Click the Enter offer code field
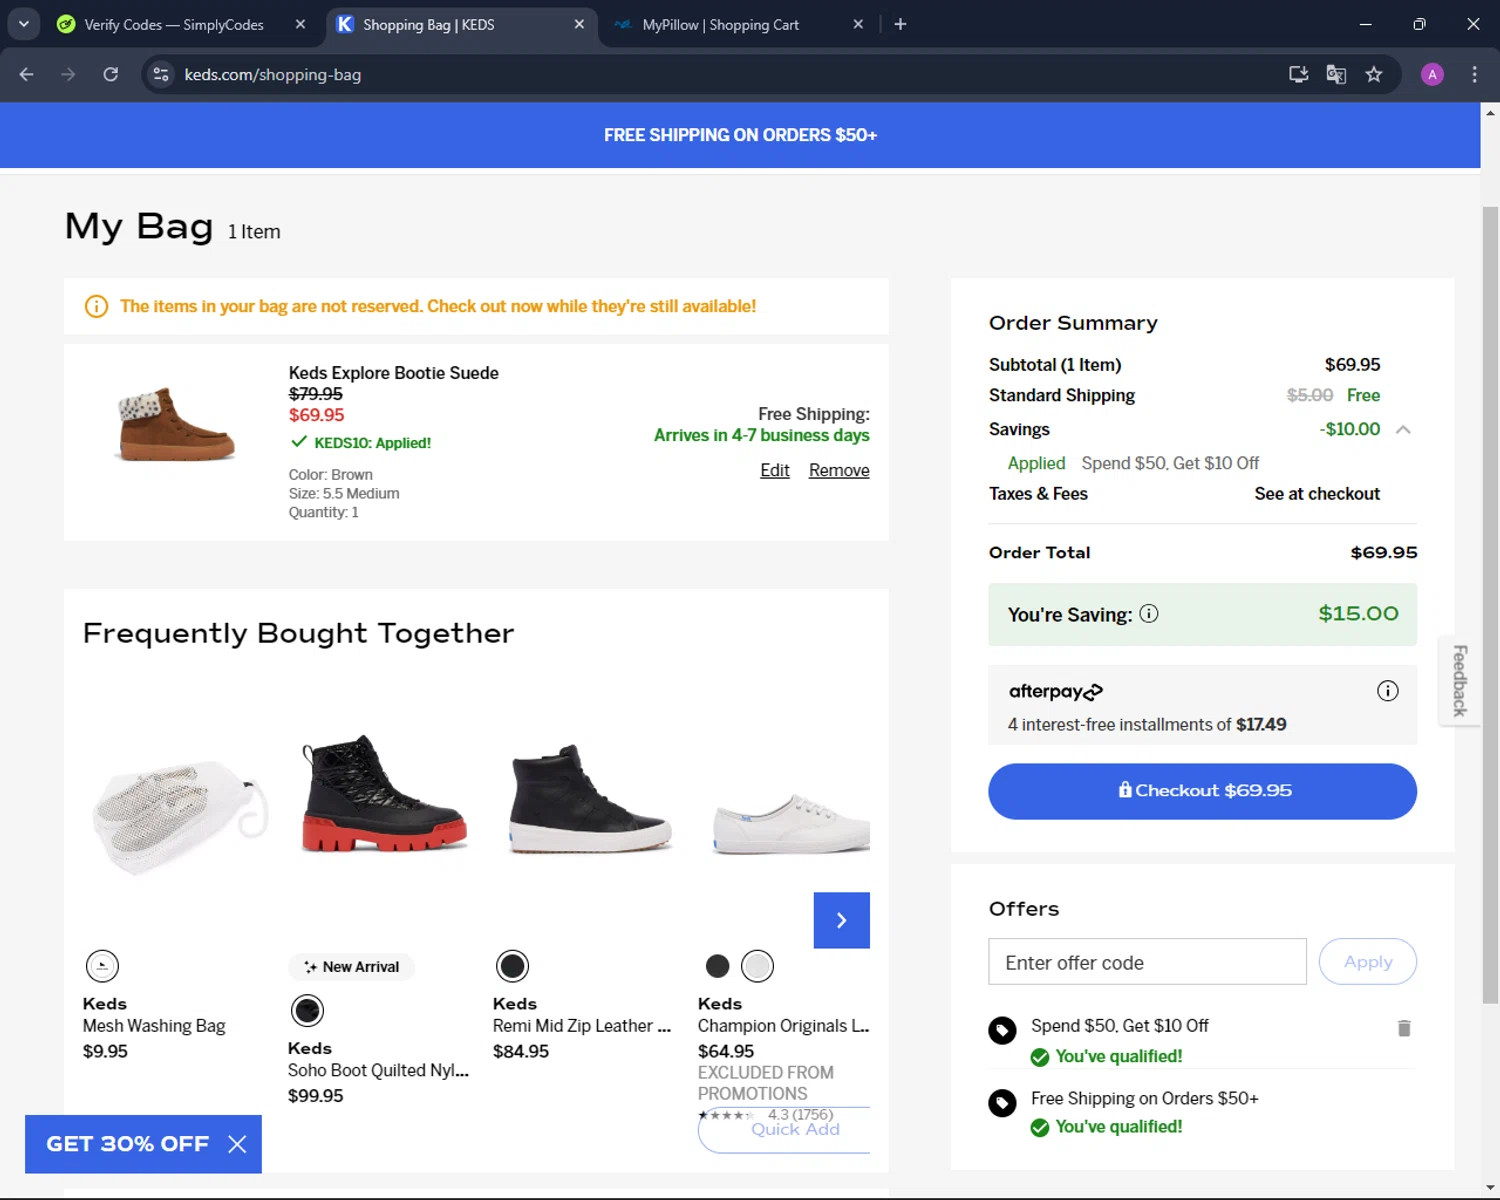The image size is (1500, 1200). pyautogui.click(x=1147, y=962)
